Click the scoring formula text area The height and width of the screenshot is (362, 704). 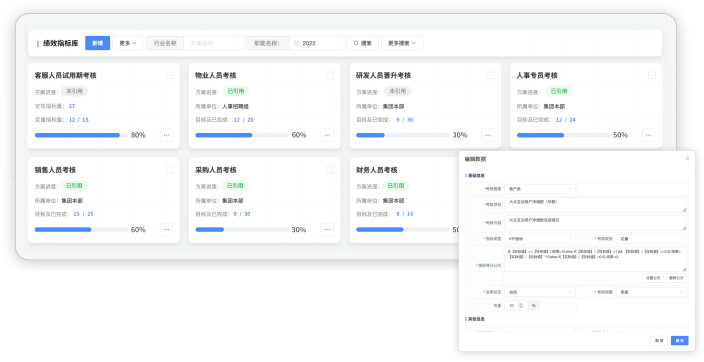pos(595,259)
